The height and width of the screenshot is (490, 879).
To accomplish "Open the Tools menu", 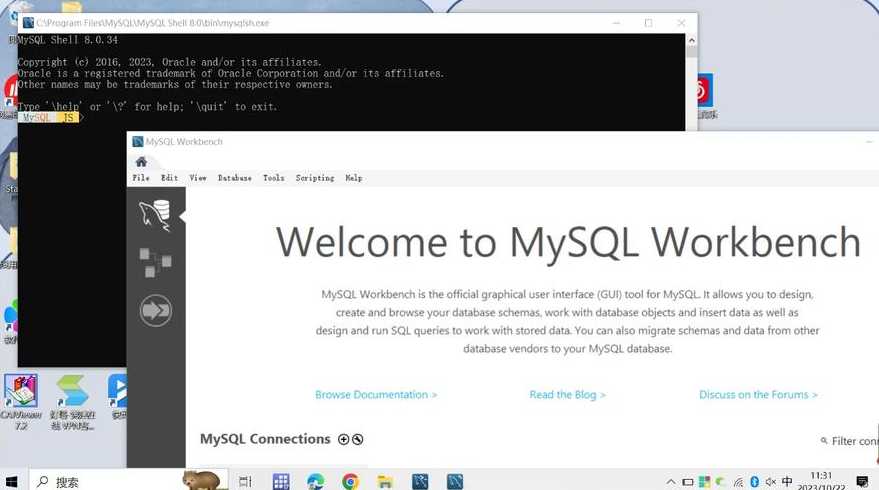I will click(274, 178).
